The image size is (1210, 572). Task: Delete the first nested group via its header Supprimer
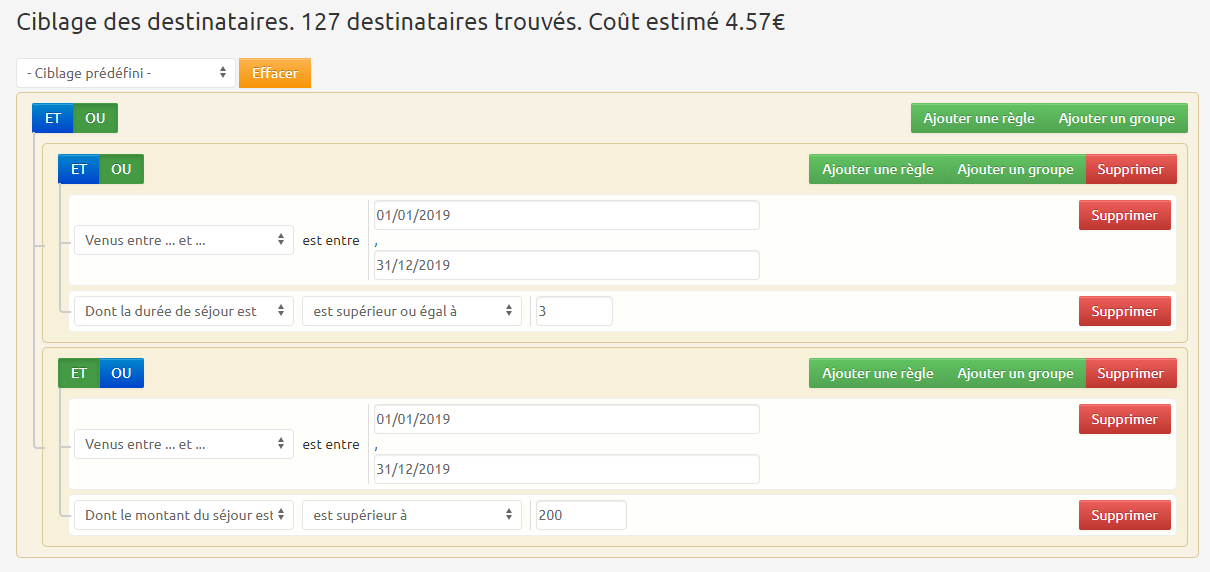(1130, 169)
